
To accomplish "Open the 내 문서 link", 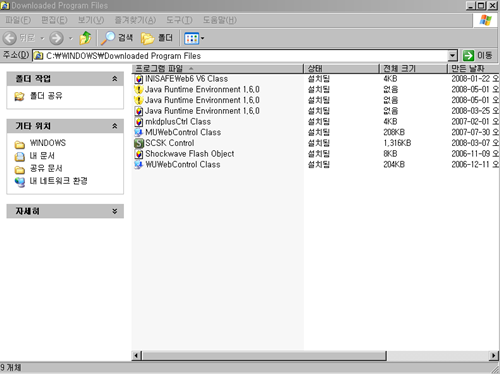I will [x=42, y=156].
